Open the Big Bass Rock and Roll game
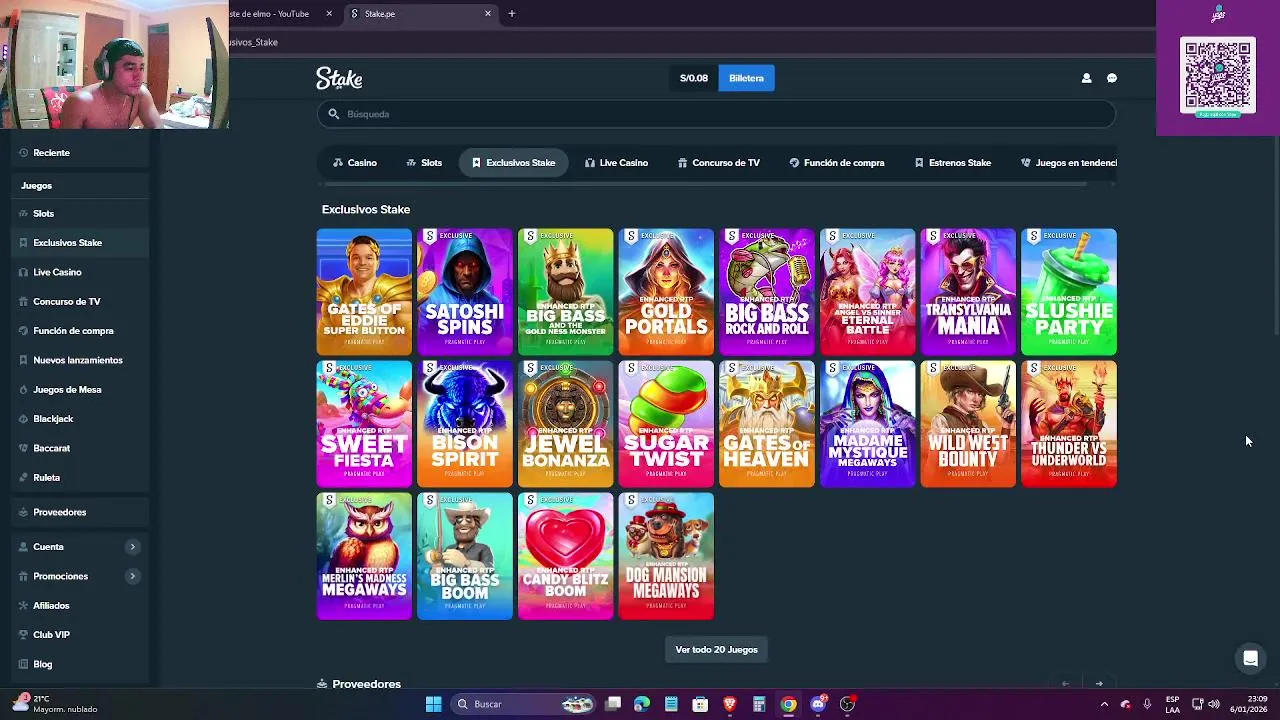The image size is (1280, 720). (x=767, y=292)
